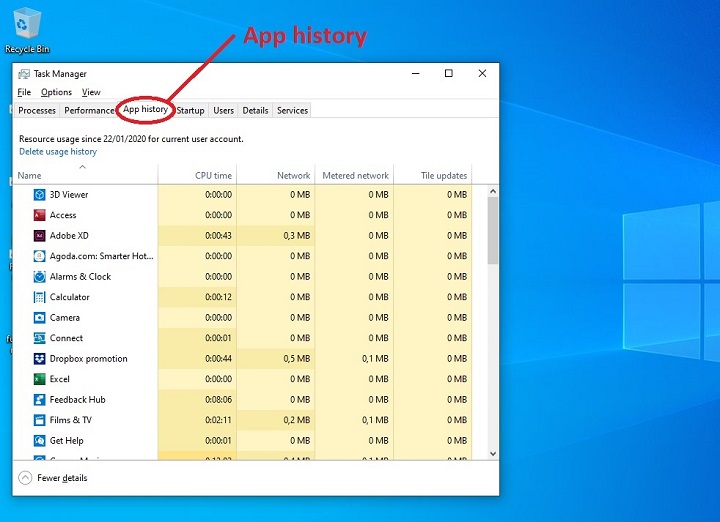The height and width of the screenshot is (522, 720).
Task: Click the Alarms & Clock icon
Action: (39, 277)
